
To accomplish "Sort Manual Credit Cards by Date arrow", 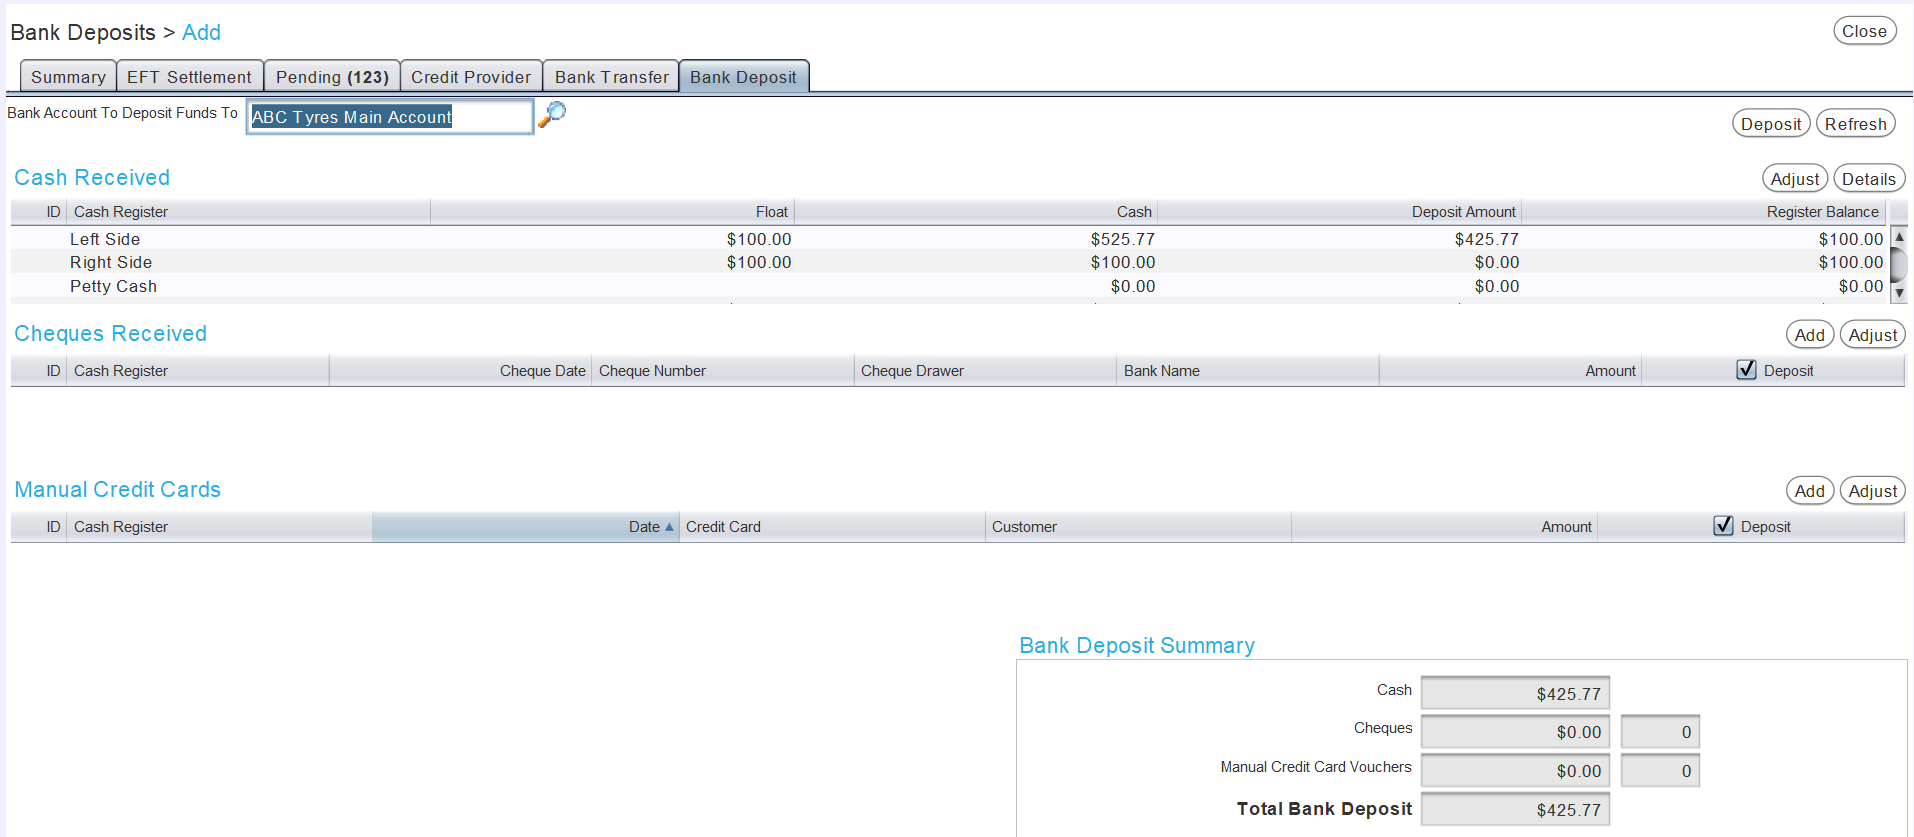I will click(x=669, y=527).
